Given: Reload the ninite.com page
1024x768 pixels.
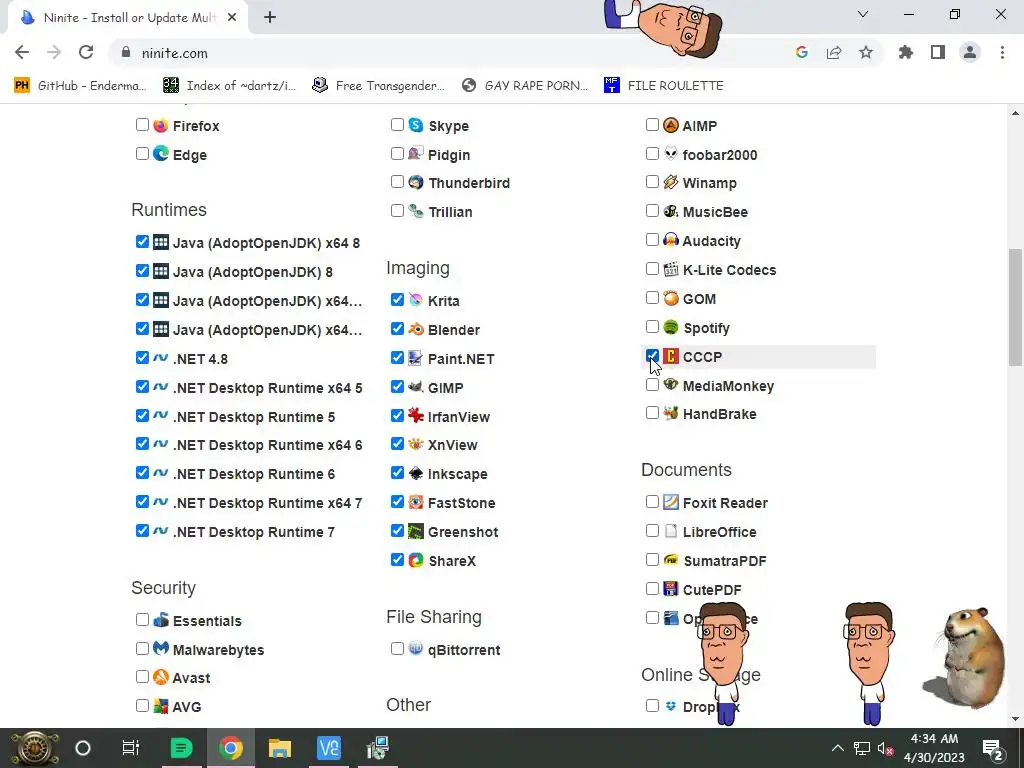Looking at the screenshot, I should pos(86,53).
